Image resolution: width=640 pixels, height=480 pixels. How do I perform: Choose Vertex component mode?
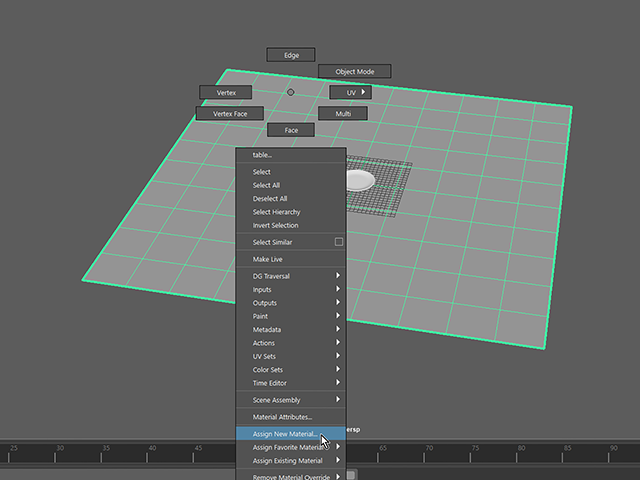point(225,93)
